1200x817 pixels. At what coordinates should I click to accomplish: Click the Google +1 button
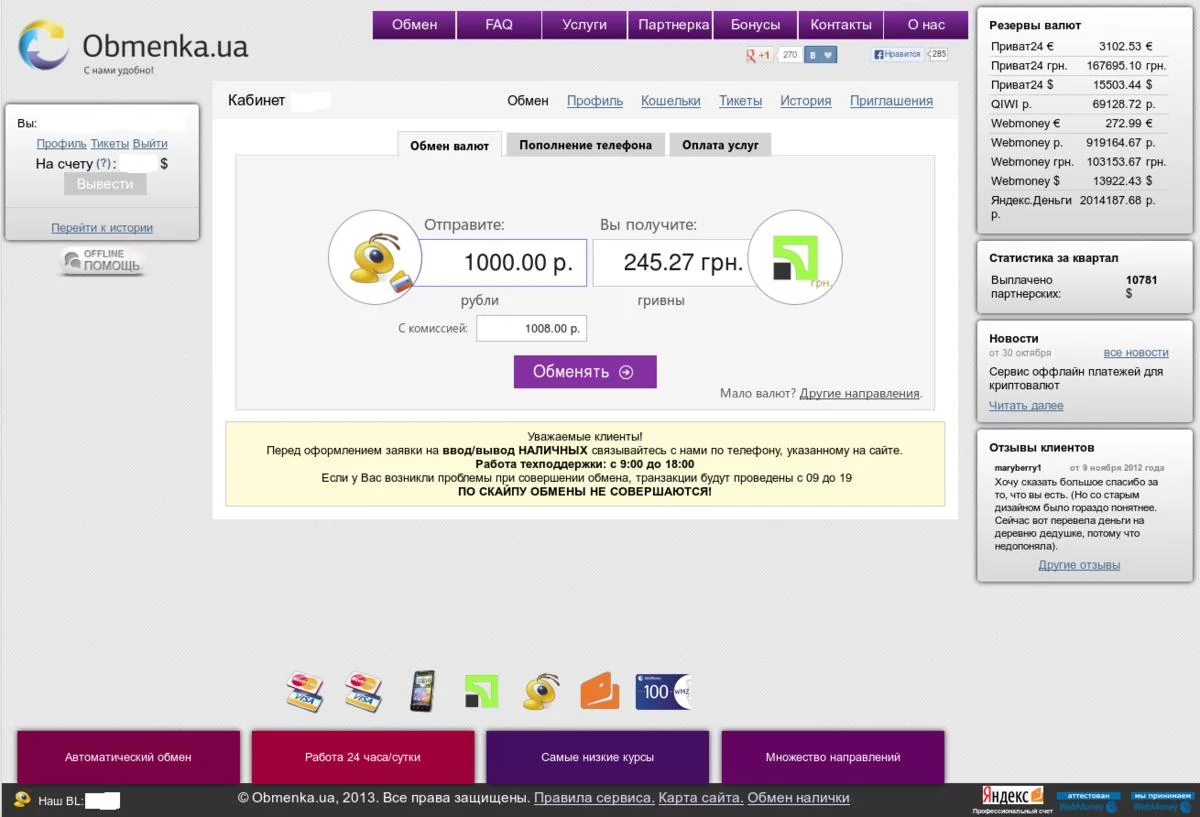759,55
